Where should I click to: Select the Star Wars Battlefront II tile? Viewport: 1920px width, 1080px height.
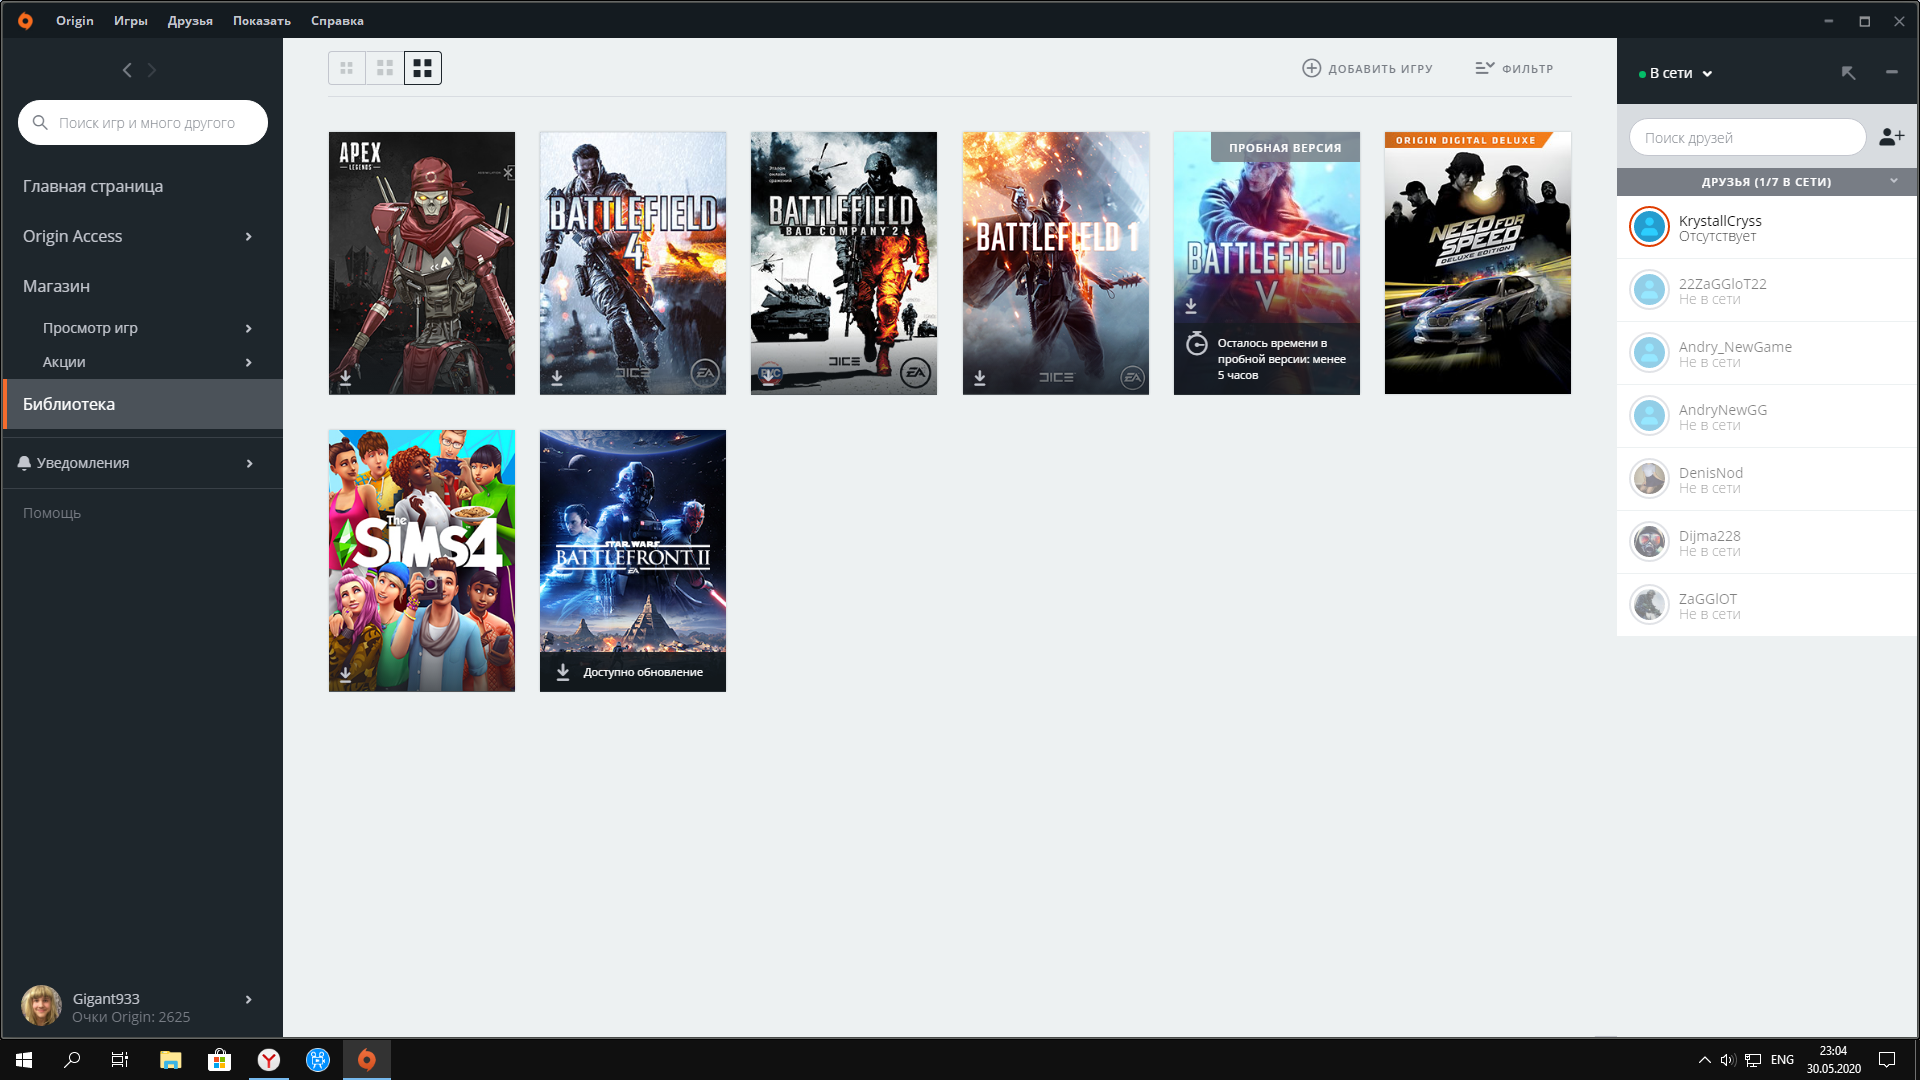(x=633, y=561)
